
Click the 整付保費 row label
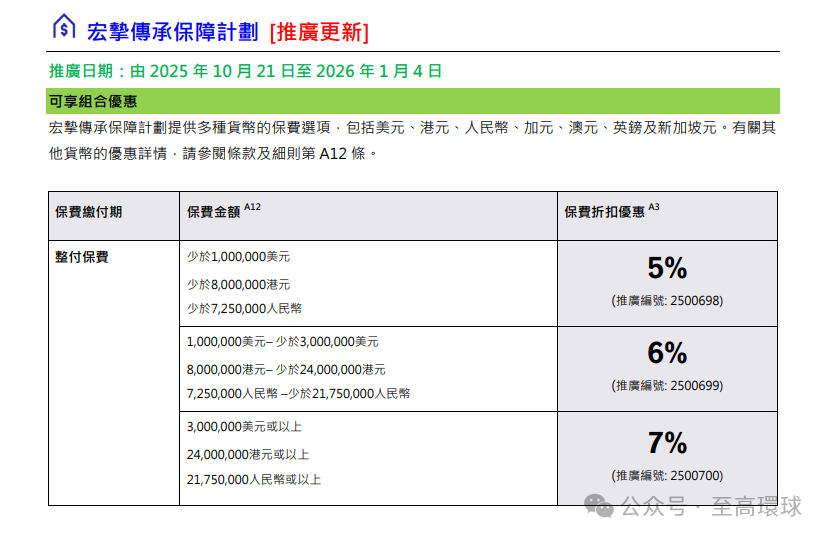pos(82,257)
